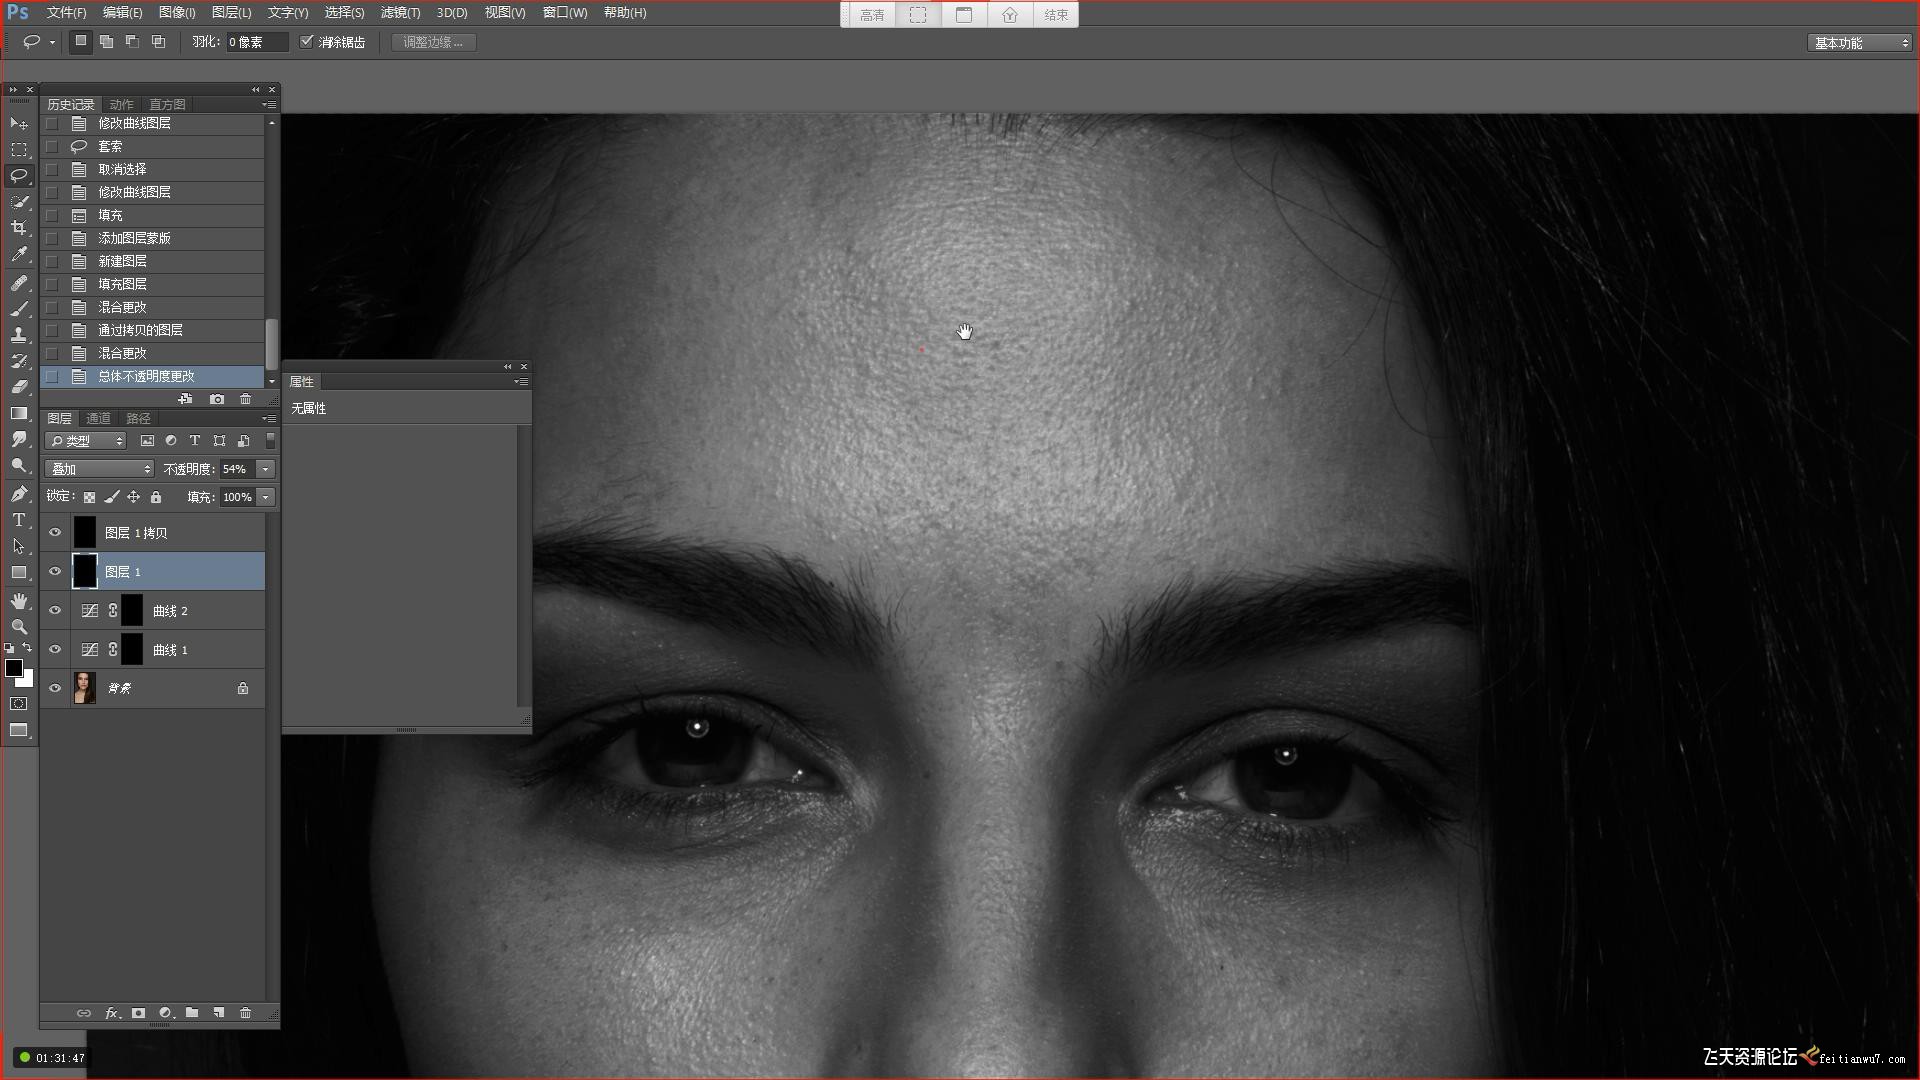This screenshot has width=1920, height=1080.
Task: Select the Dodge tool
Action: click(19, 465)
